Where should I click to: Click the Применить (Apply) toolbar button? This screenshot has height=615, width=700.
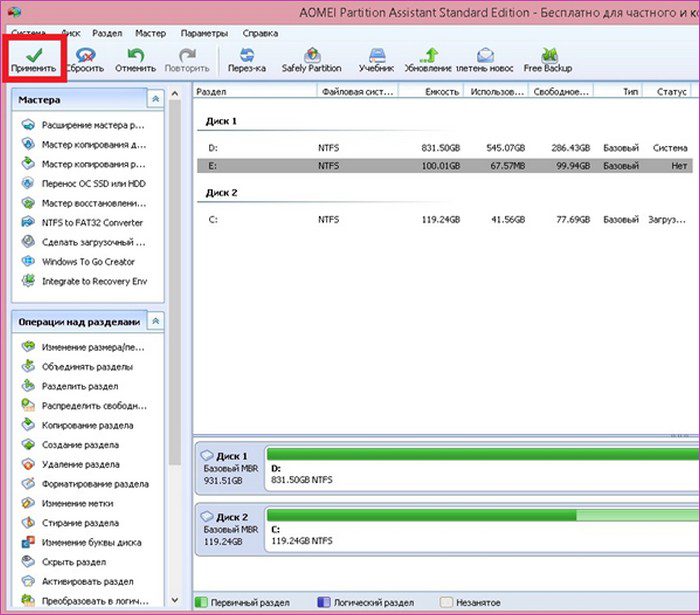click(34, 60)
